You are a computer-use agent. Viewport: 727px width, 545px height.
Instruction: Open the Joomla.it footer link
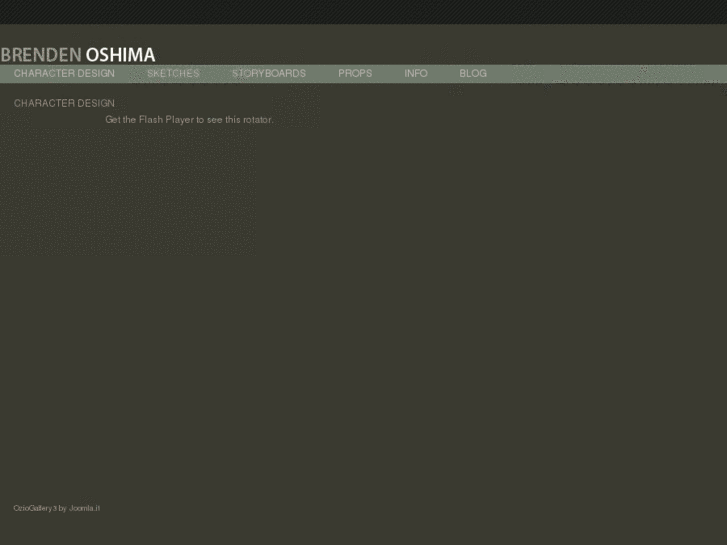tap(84, 508)
